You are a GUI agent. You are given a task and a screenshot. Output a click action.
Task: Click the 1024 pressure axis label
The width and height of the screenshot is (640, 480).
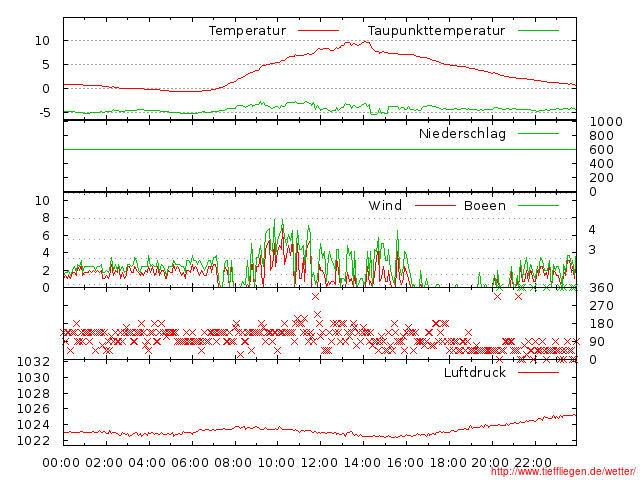33,425
